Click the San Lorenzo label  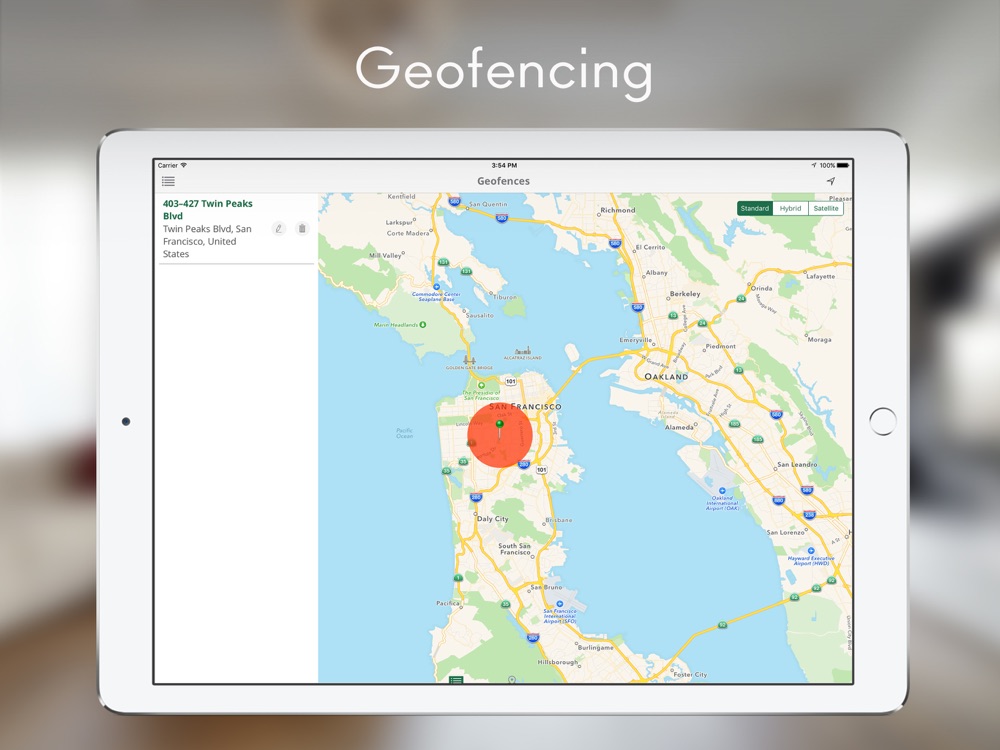(786, 532)
